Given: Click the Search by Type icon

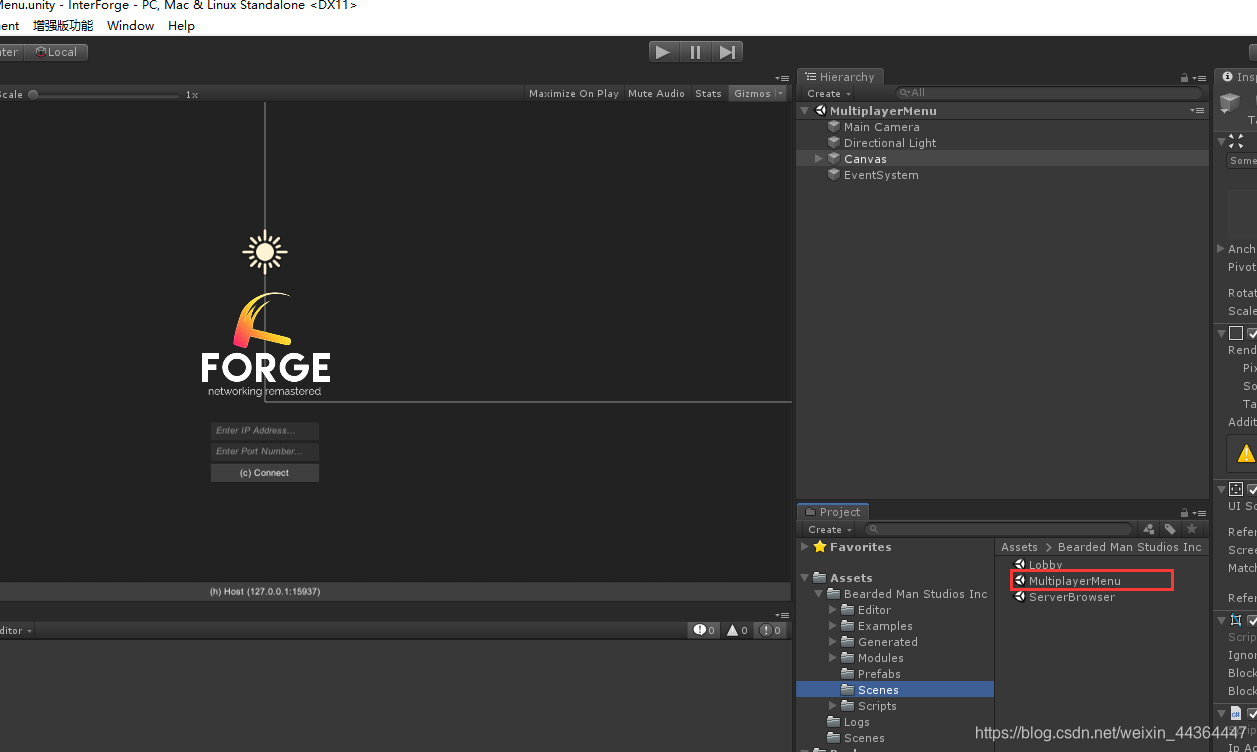Looking at the screenshot, I should coord(1149,529).
